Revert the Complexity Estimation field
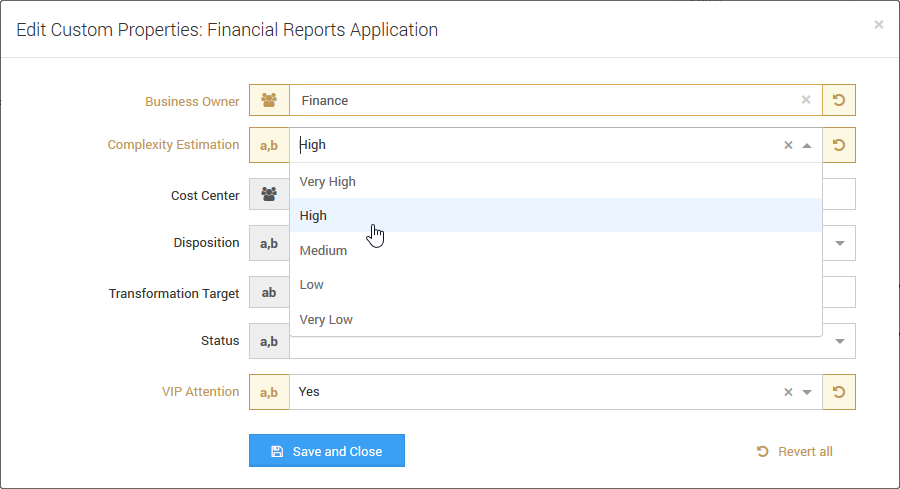Image resolution: width=900 pixels, height=489 pixels. pyautogui.click(x=839, y=145)
